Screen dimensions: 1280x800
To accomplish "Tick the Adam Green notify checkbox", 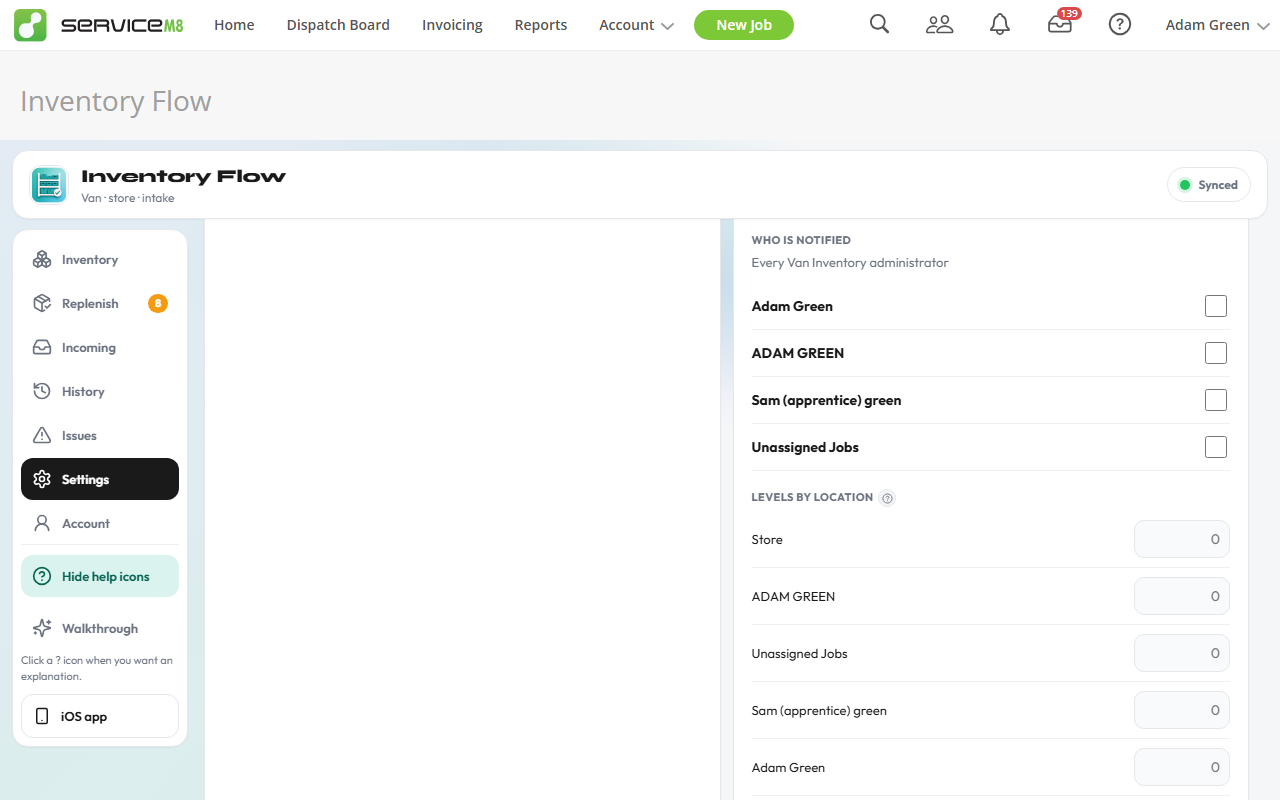I will [x=1216, y=306].
